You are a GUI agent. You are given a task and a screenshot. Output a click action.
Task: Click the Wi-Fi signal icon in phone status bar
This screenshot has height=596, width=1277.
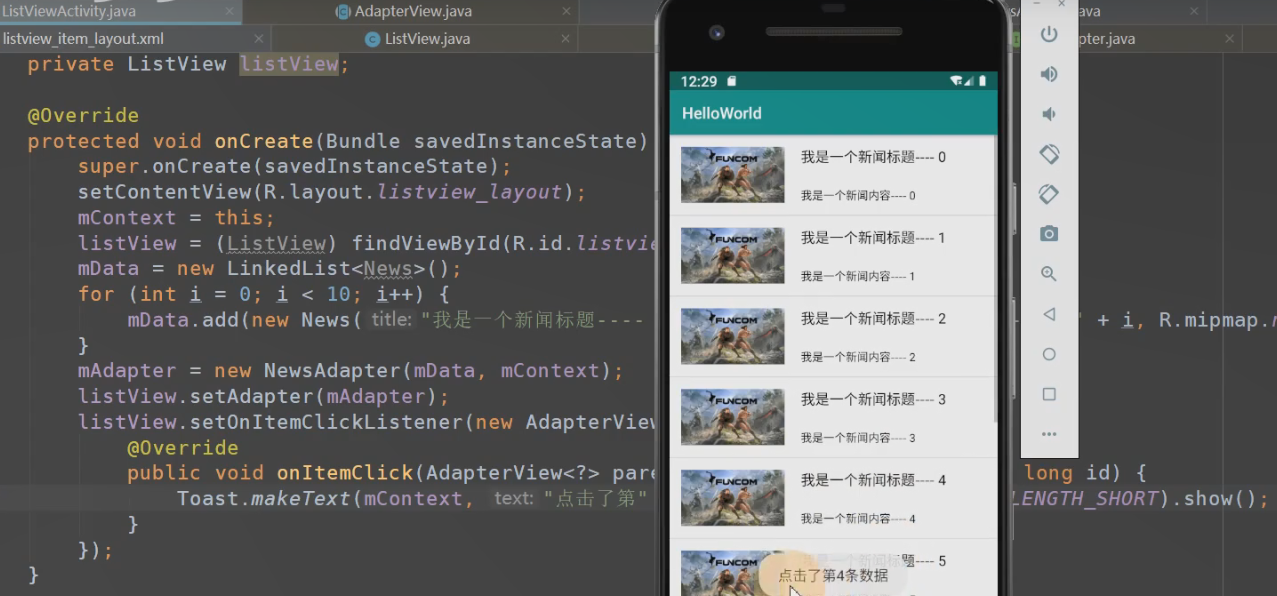point(956,81)
